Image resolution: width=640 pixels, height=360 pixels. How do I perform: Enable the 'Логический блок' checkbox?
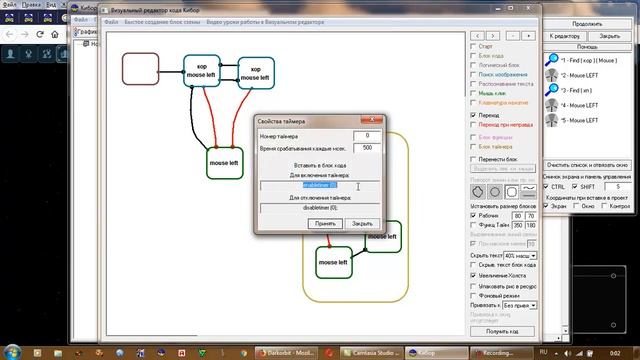(x=473, y=65)
